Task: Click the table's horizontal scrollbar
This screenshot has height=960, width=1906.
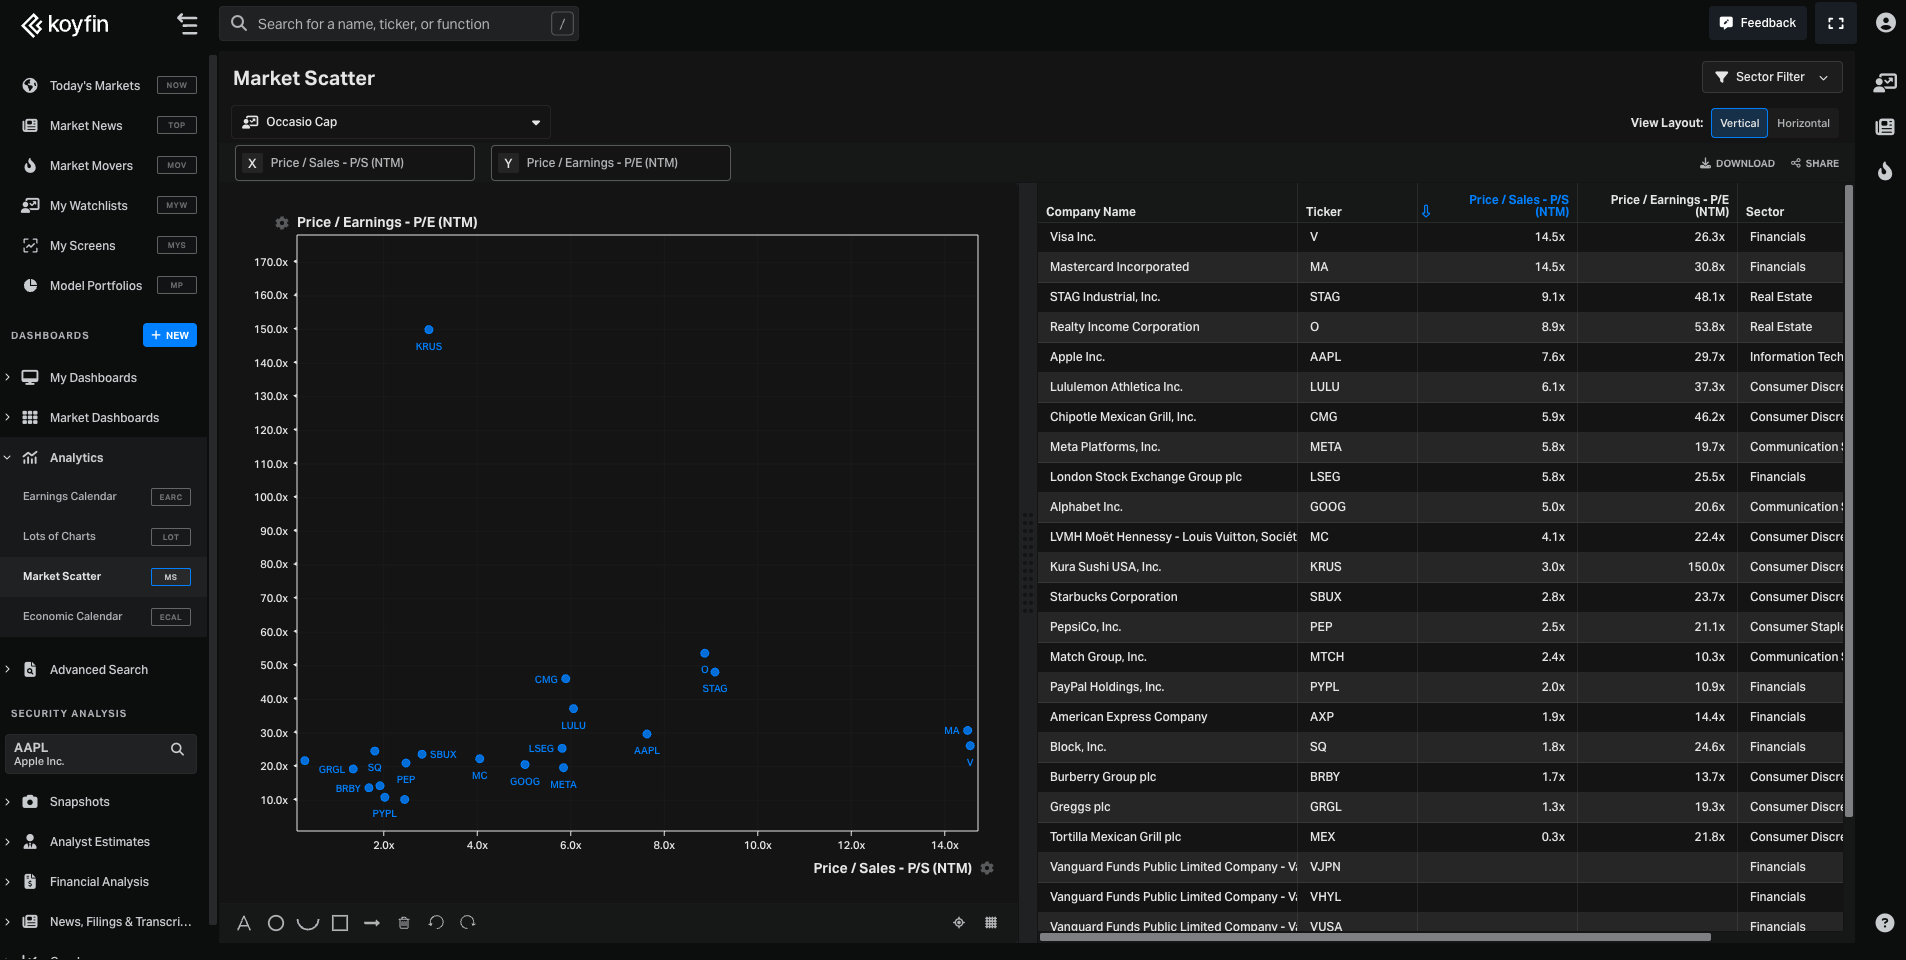Action: [x=1375, y=937]
